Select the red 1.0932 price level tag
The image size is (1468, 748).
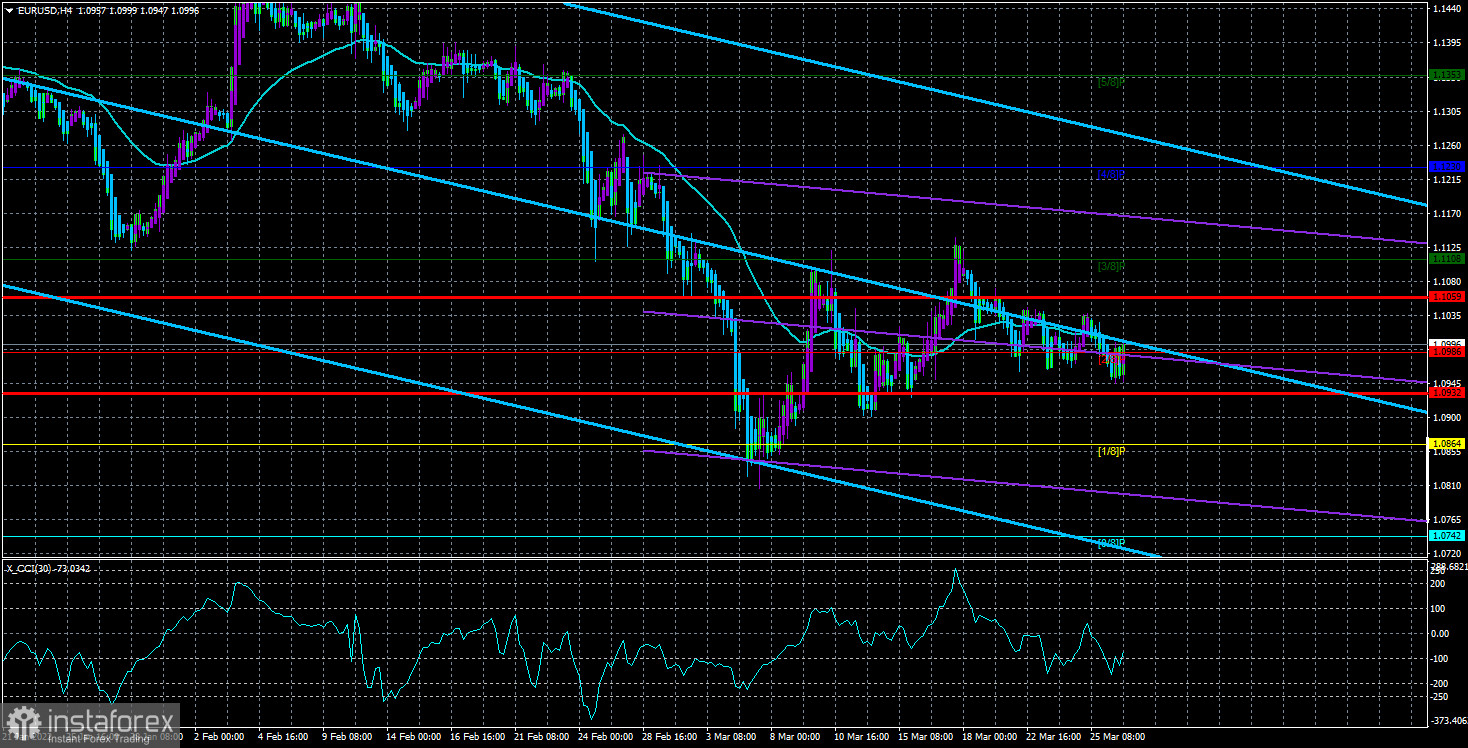coord(1445,393)
